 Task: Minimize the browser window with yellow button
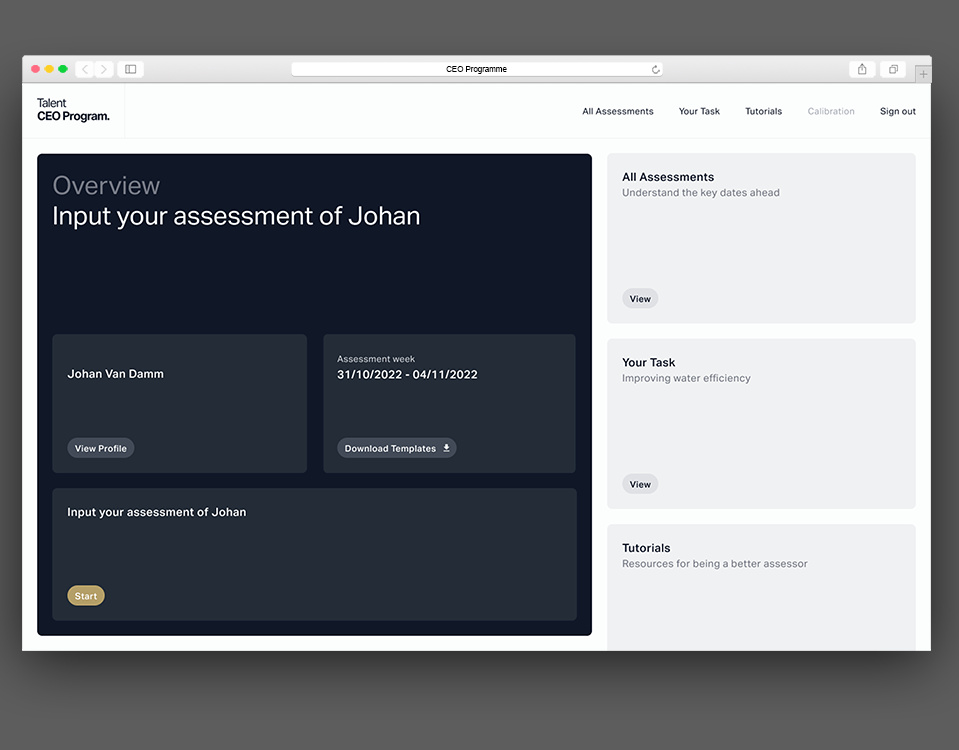pyautogui.click(x=49, y=69)
